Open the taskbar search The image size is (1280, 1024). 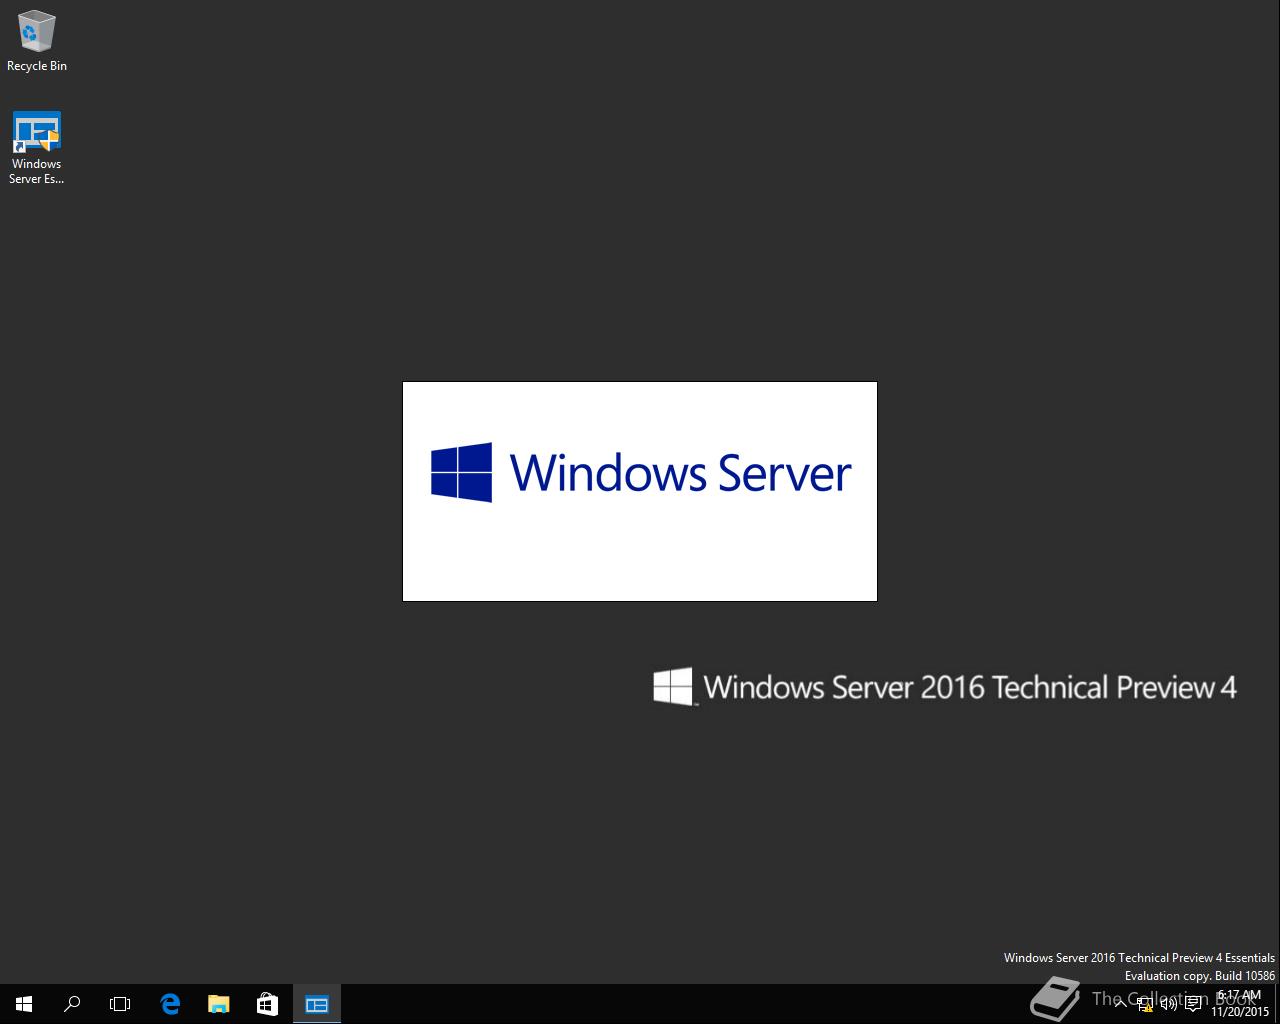pyautogui.click(x=72, y=1004)
